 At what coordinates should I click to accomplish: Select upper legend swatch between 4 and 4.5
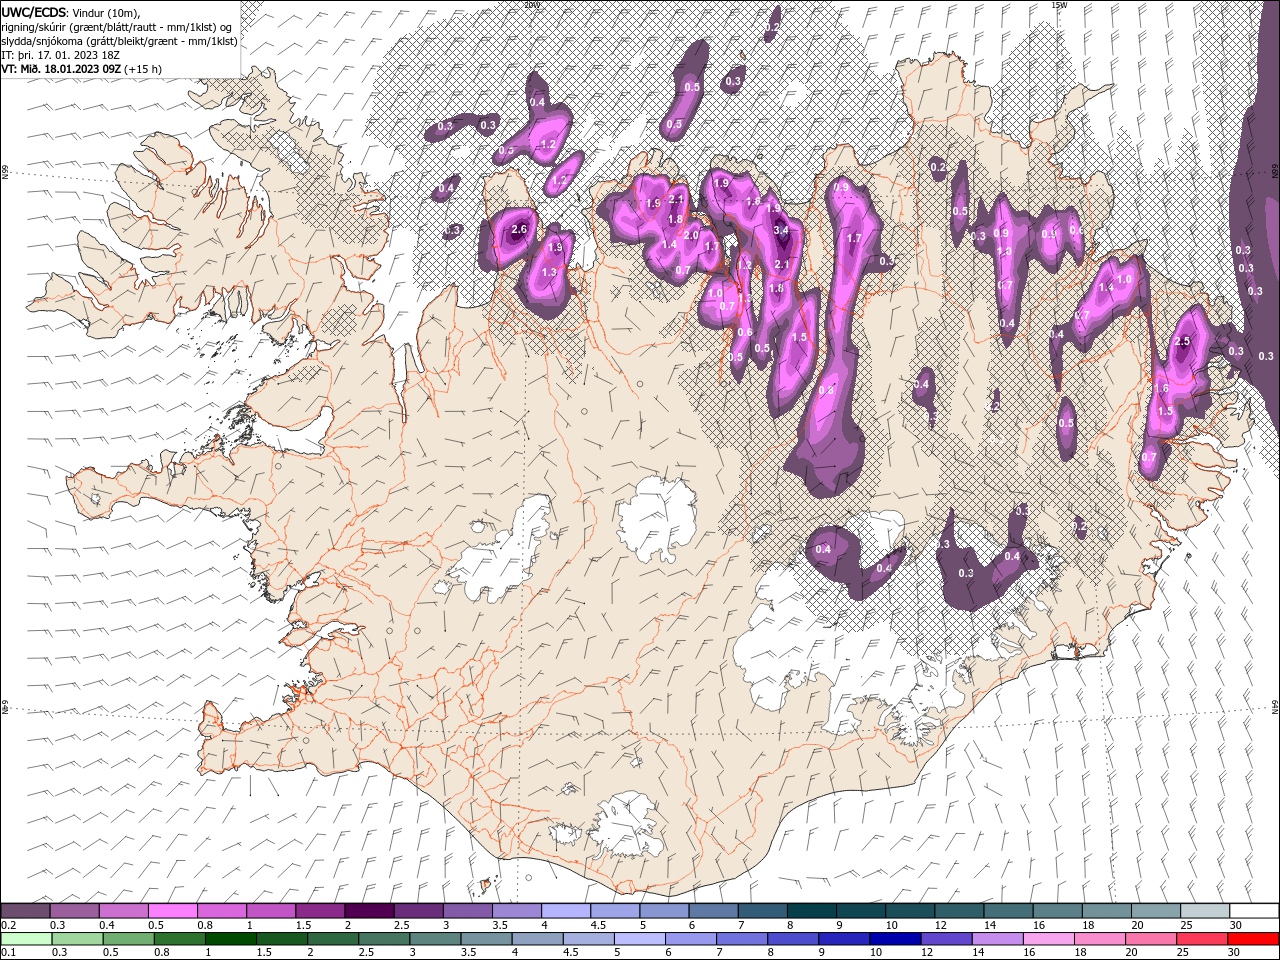coord(565,911)
